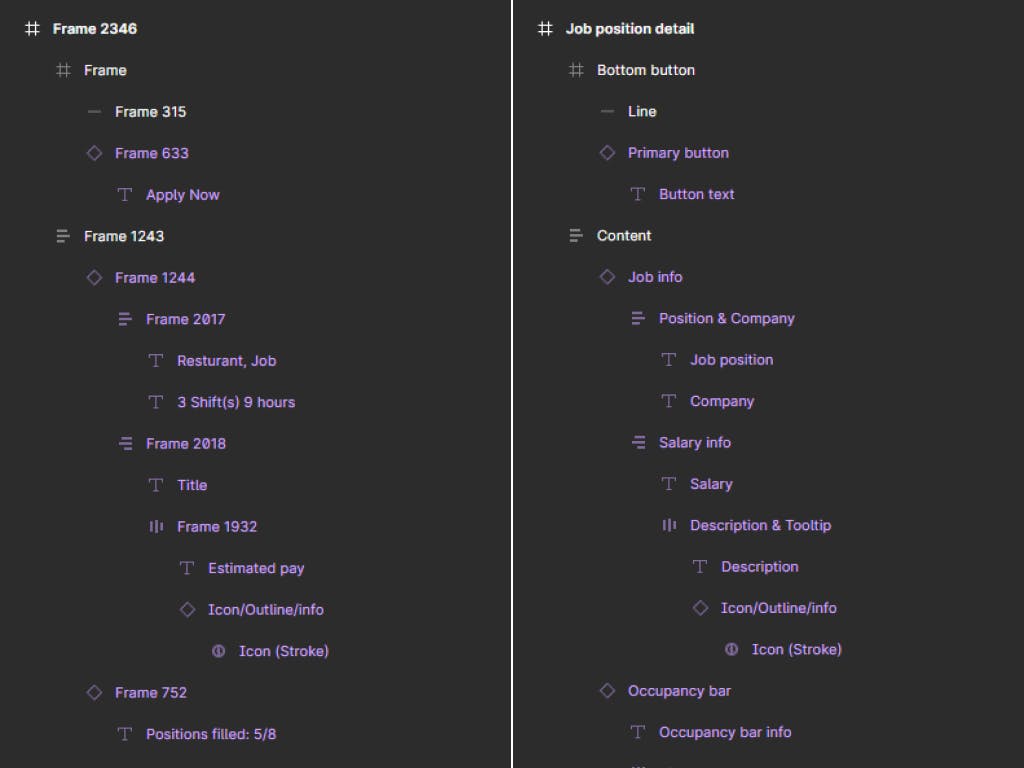The width and height of the screenshot is (1024, 768).
Task: Click the line icon beside the Line layer
Action: (607, 111)
